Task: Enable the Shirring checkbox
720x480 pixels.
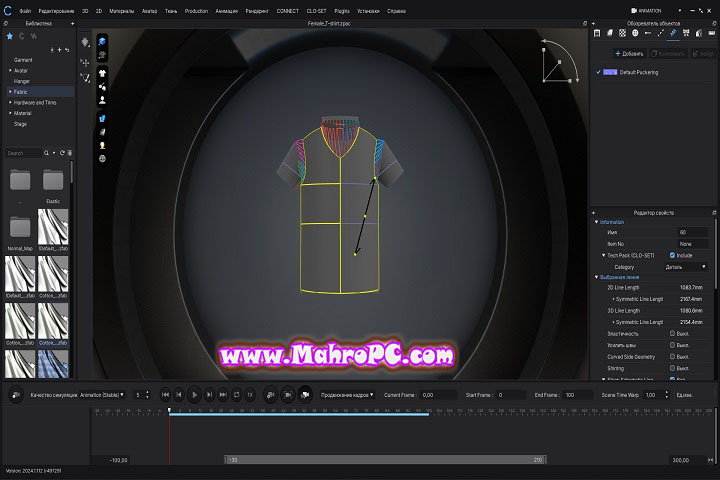Action: pyautogui.click(x=672, y=368)
